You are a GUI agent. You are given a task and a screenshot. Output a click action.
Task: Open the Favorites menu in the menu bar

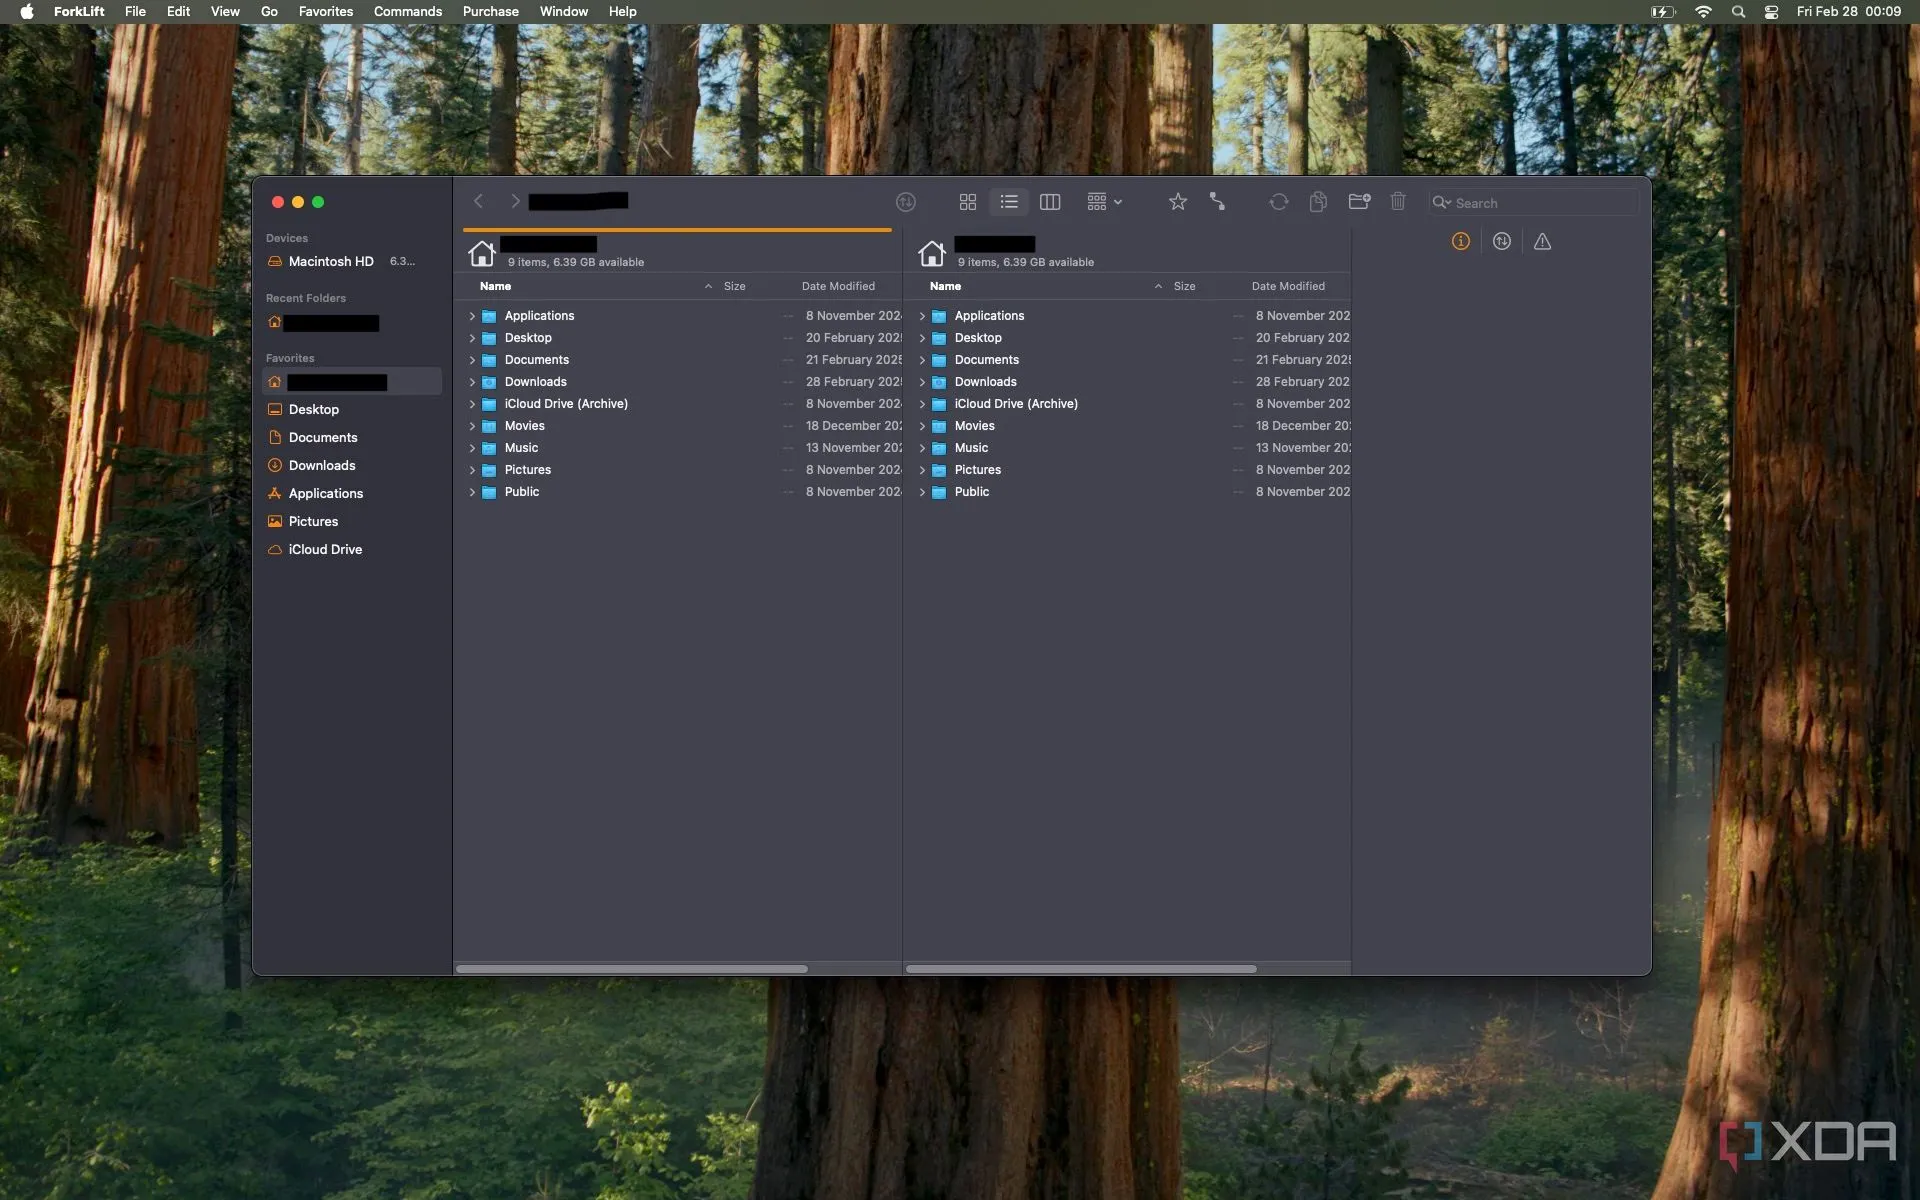click(x=326, y=11)
